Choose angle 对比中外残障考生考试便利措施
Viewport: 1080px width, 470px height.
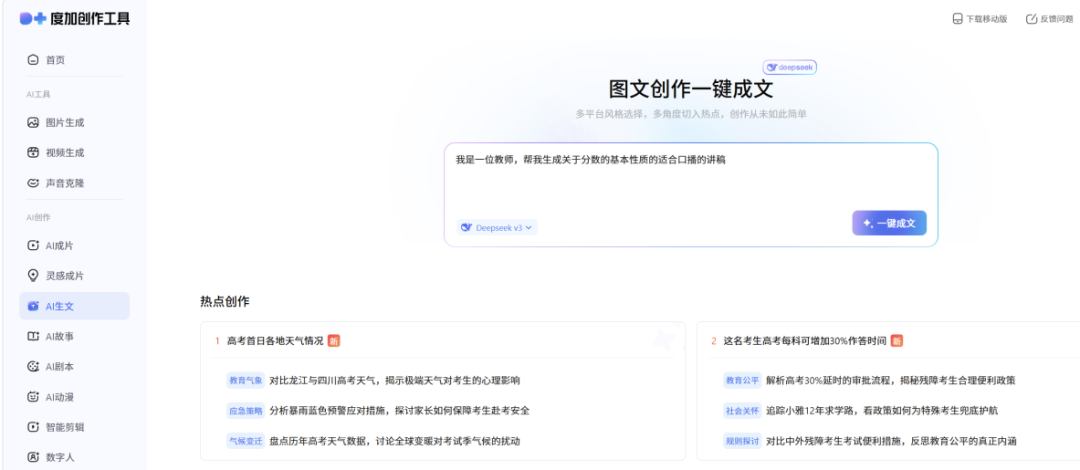coord(891,441)
